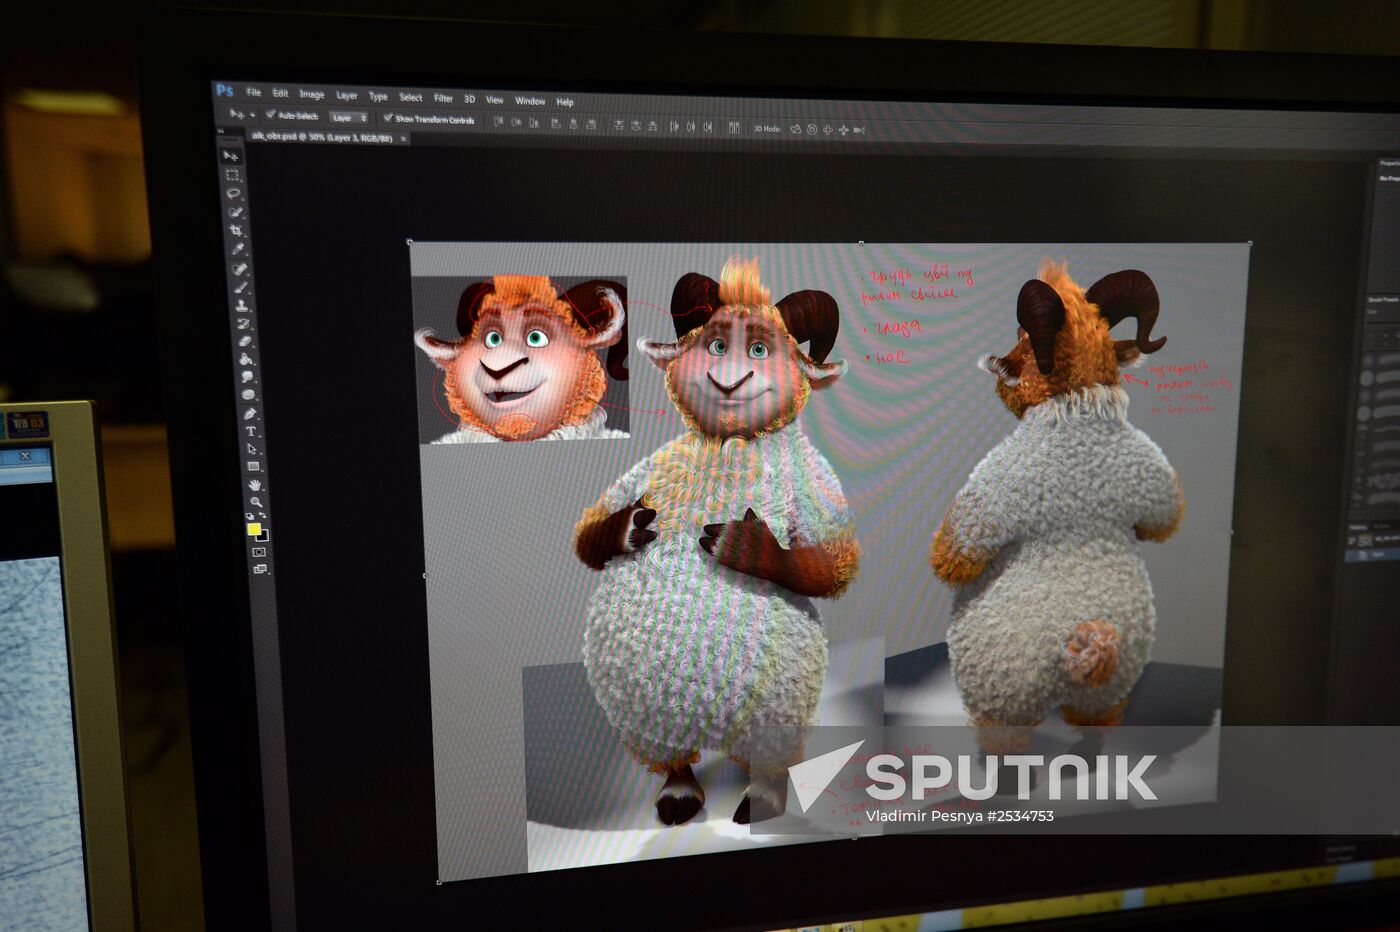Select the Crop tool
The width and height of the screenshot is (1400, 932).
[x=236, y=230]
